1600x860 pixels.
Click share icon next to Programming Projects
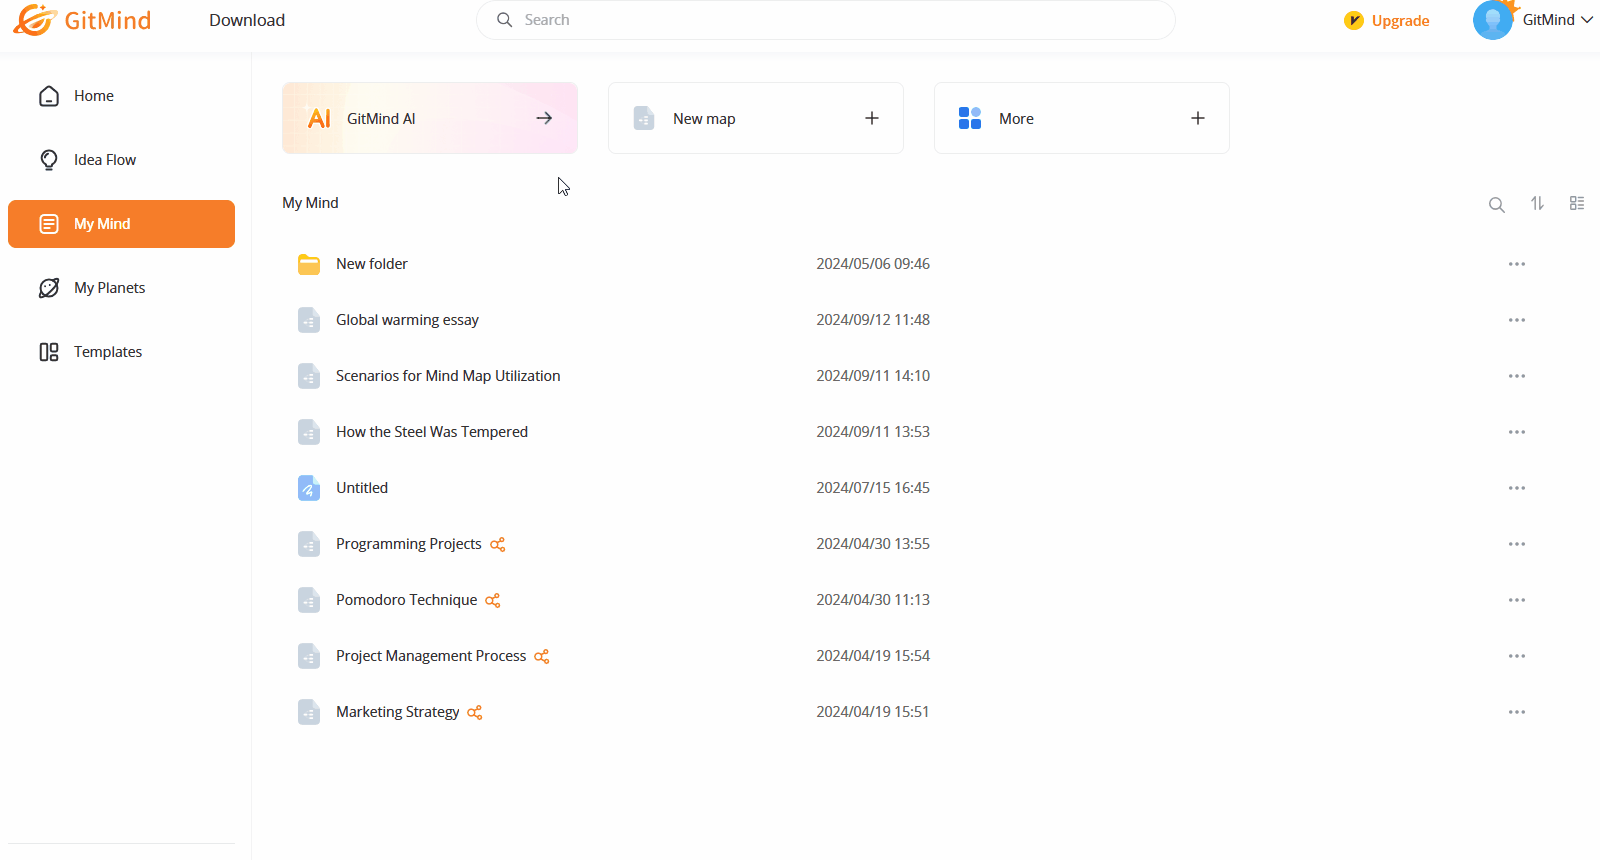tap(497, 544)
